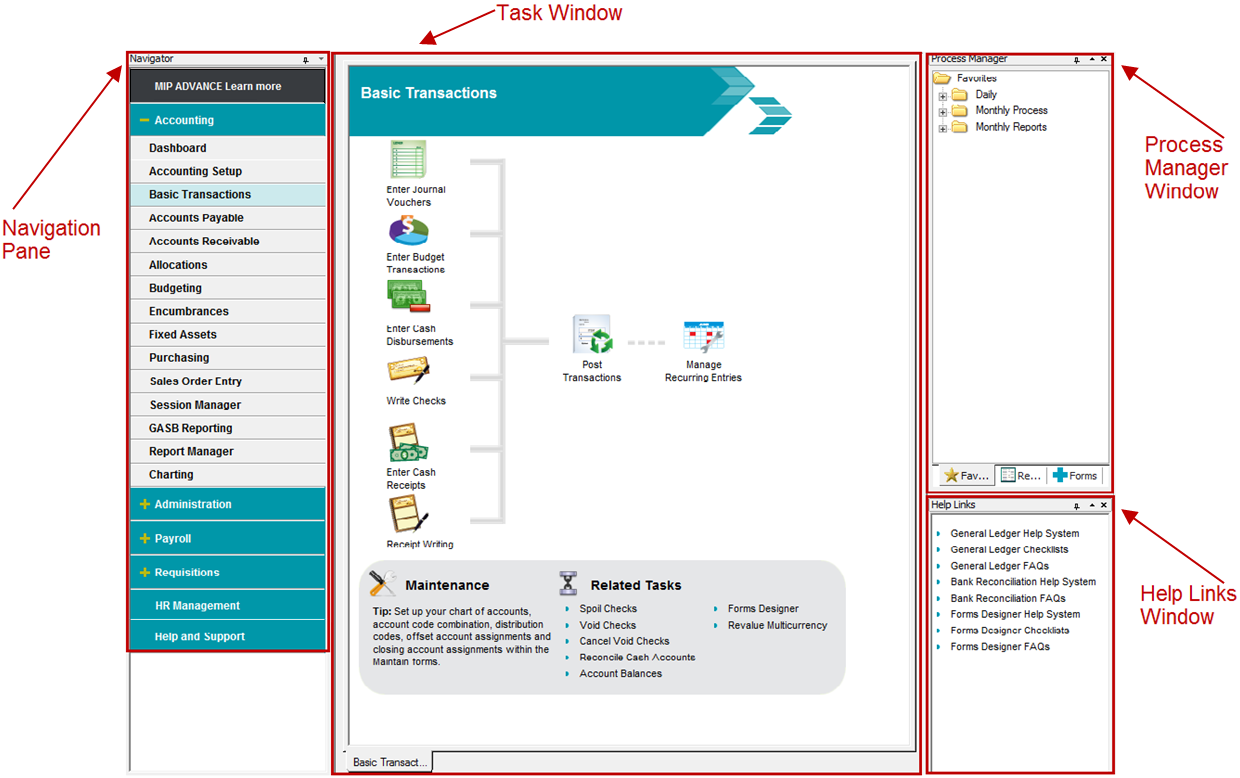1240x778 pixels.
Task: Toggle the pin on Help Links panel
Action: click(x=1076, y=506)
